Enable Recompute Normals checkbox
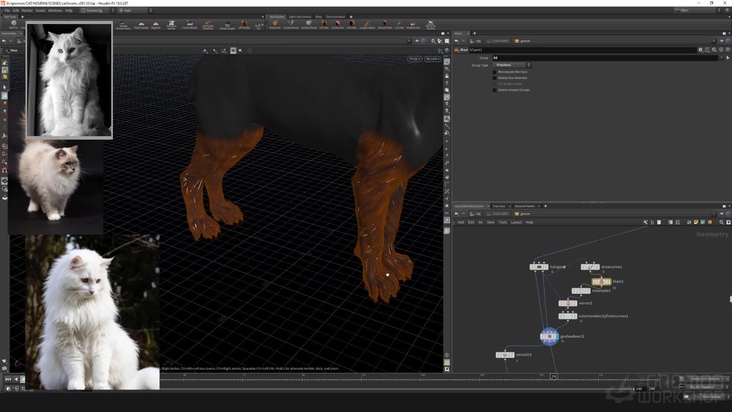The height and width of the screenshot is (412, 732). click(x=494, y=72)
